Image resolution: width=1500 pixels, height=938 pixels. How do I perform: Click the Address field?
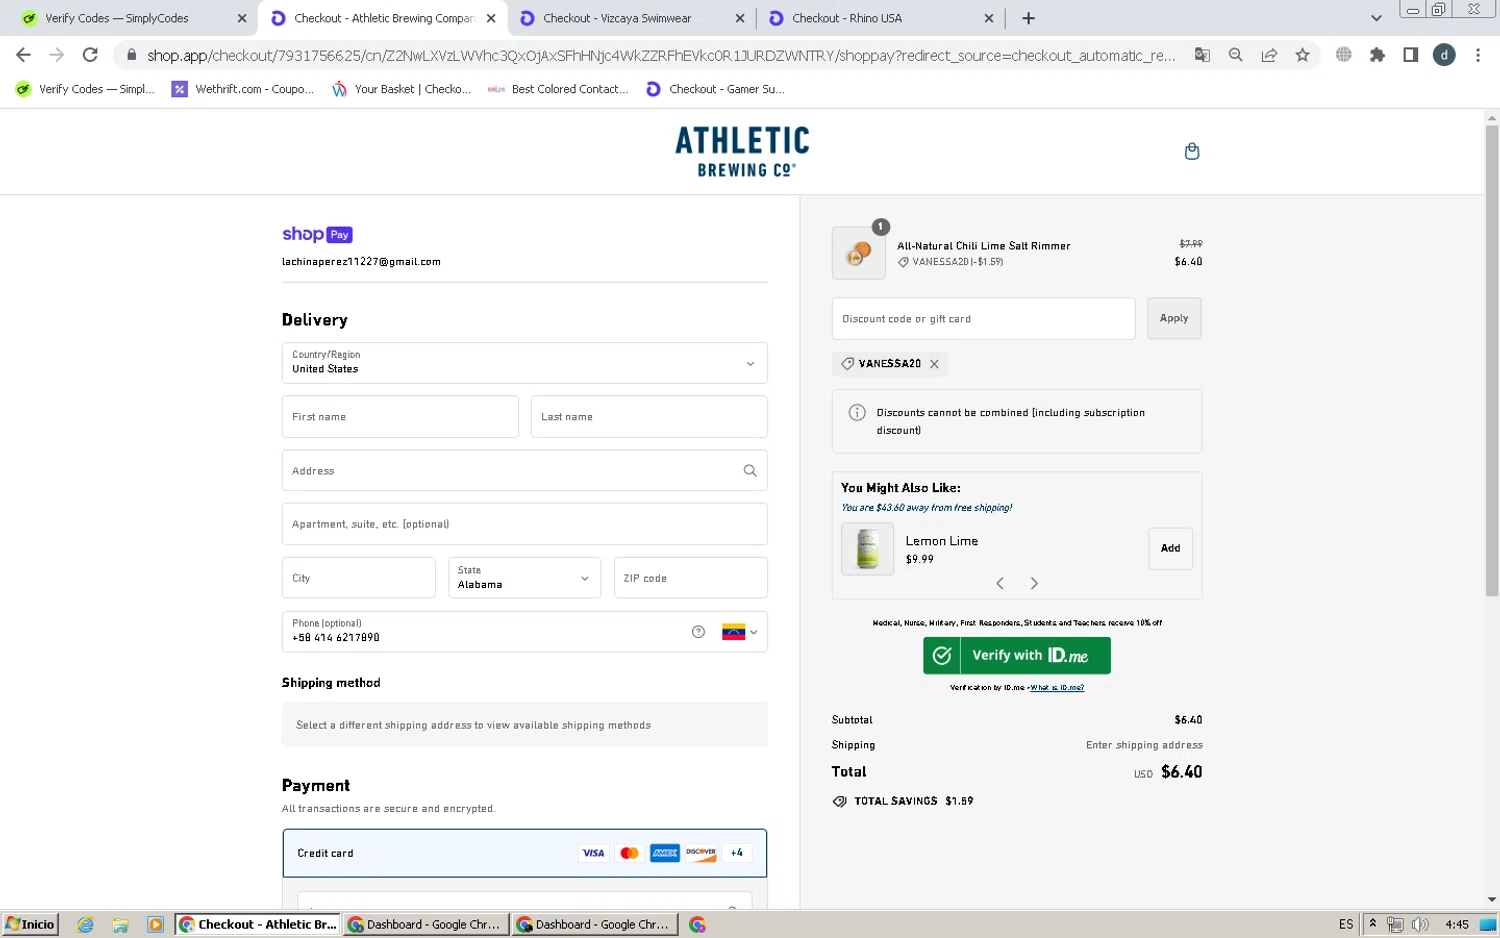[524, 471]
